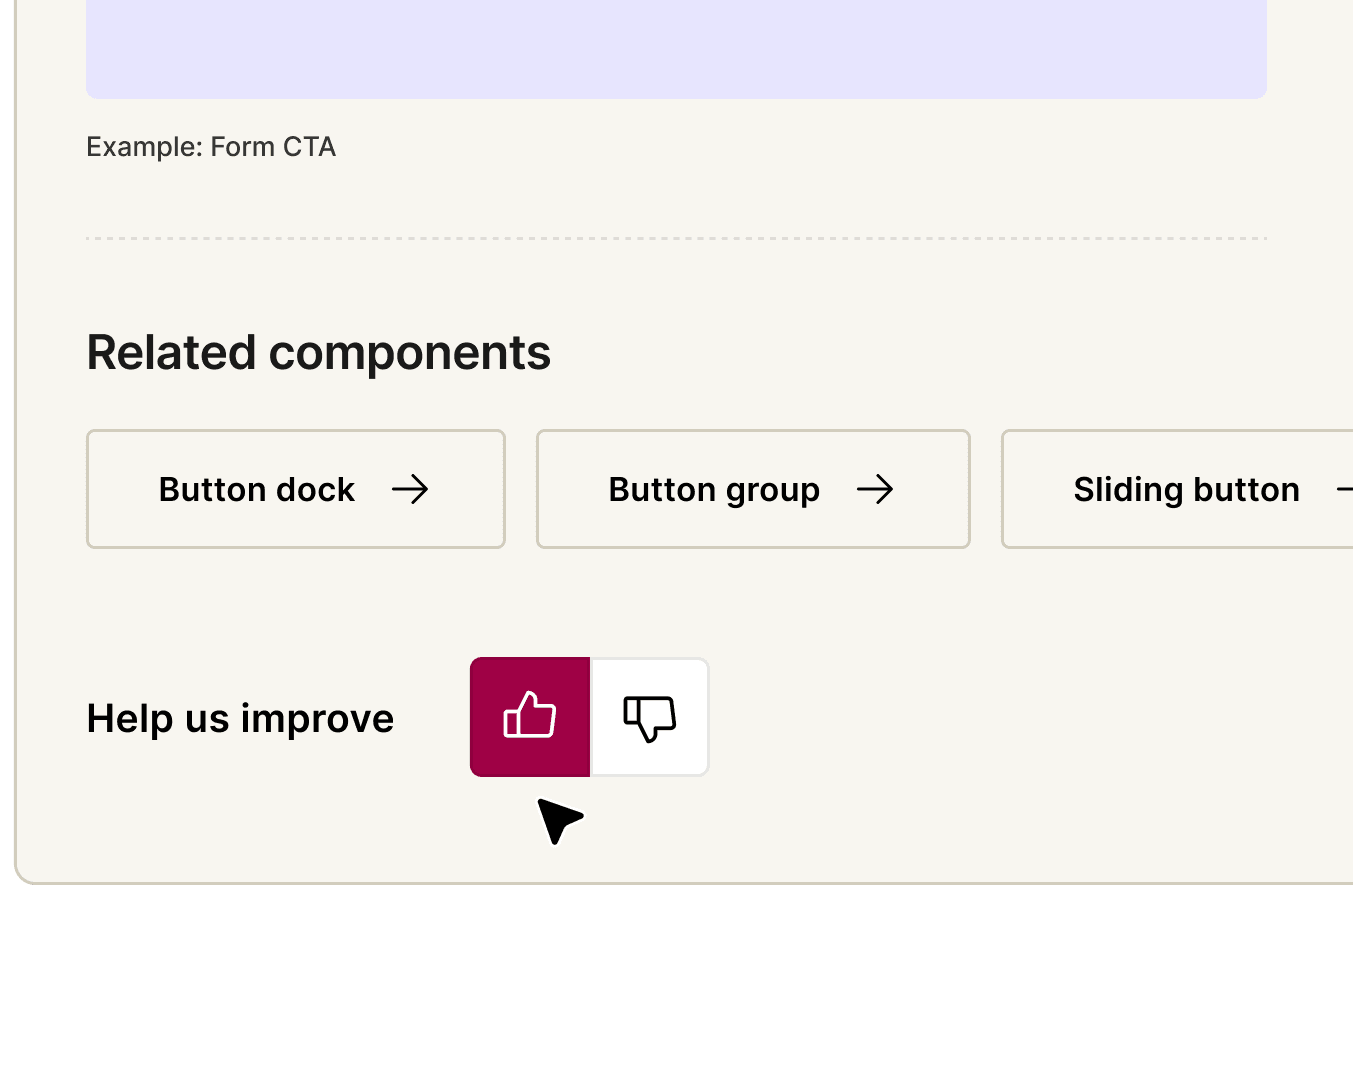The image size is (1353, 1089).
Task: Open the Button group related component
Action: pyautogui.click(x=753, y=489)
